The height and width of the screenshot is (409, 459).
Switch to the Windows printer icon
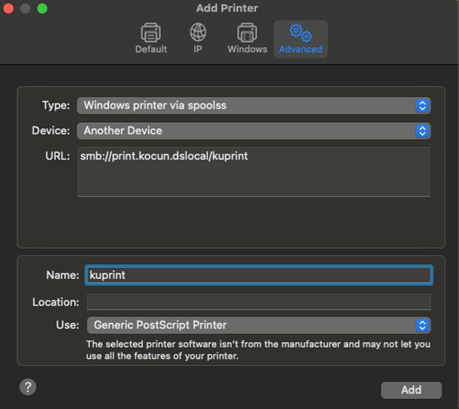point(247,33)
